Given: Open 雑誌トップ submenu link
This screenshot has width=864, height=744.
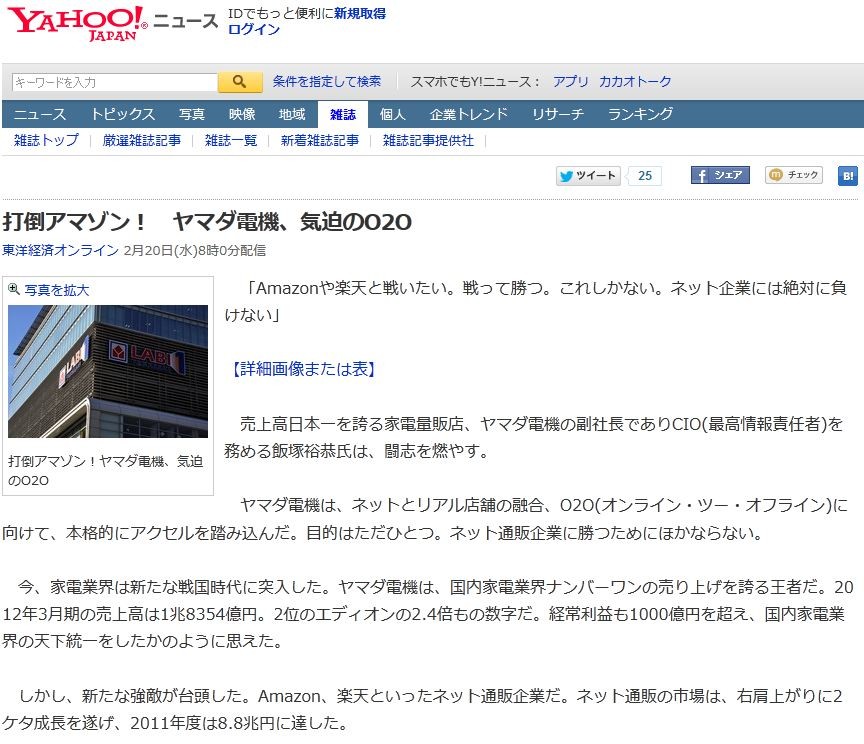Looking at the screenshot, I should tap(46, 141).
